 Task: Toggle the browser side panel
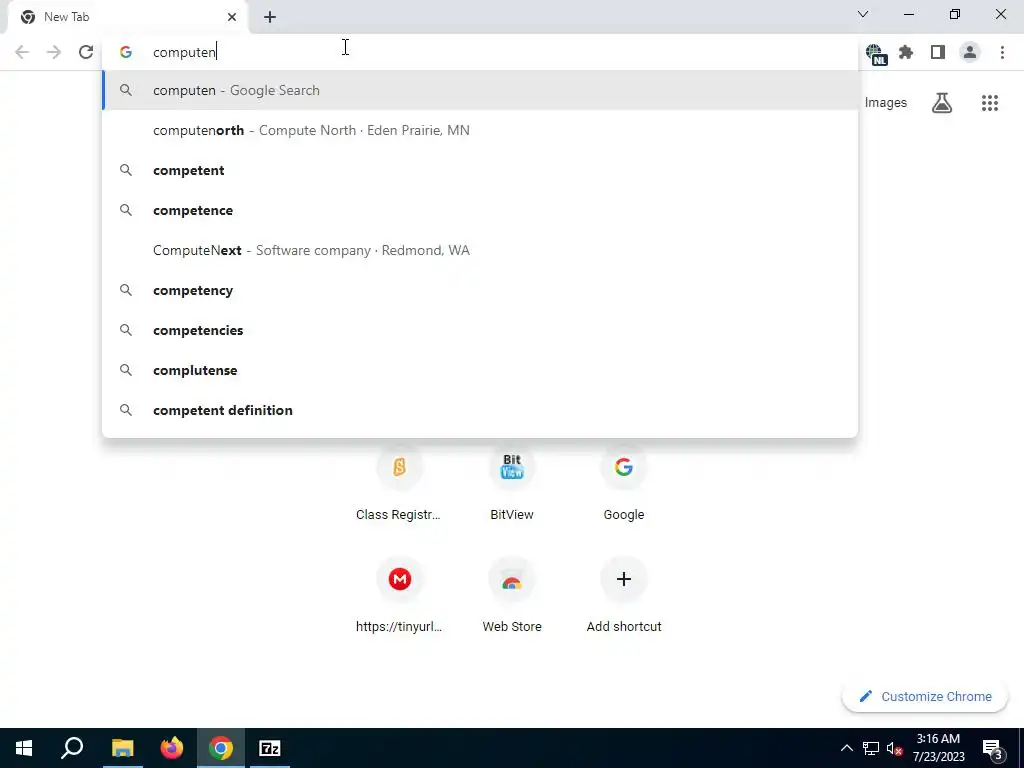938,52
